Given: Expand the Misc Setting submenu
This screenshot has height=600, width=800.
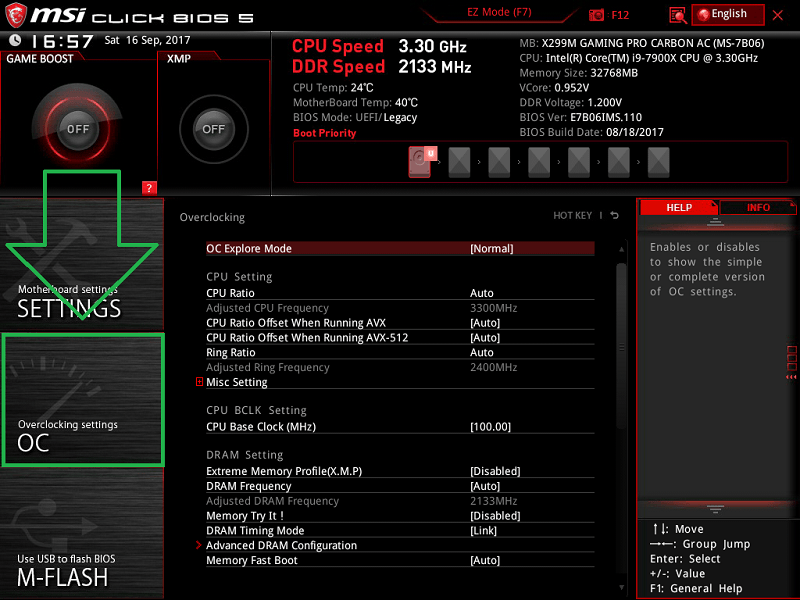Looking at the screenshot, I should (x=237, y=382).
